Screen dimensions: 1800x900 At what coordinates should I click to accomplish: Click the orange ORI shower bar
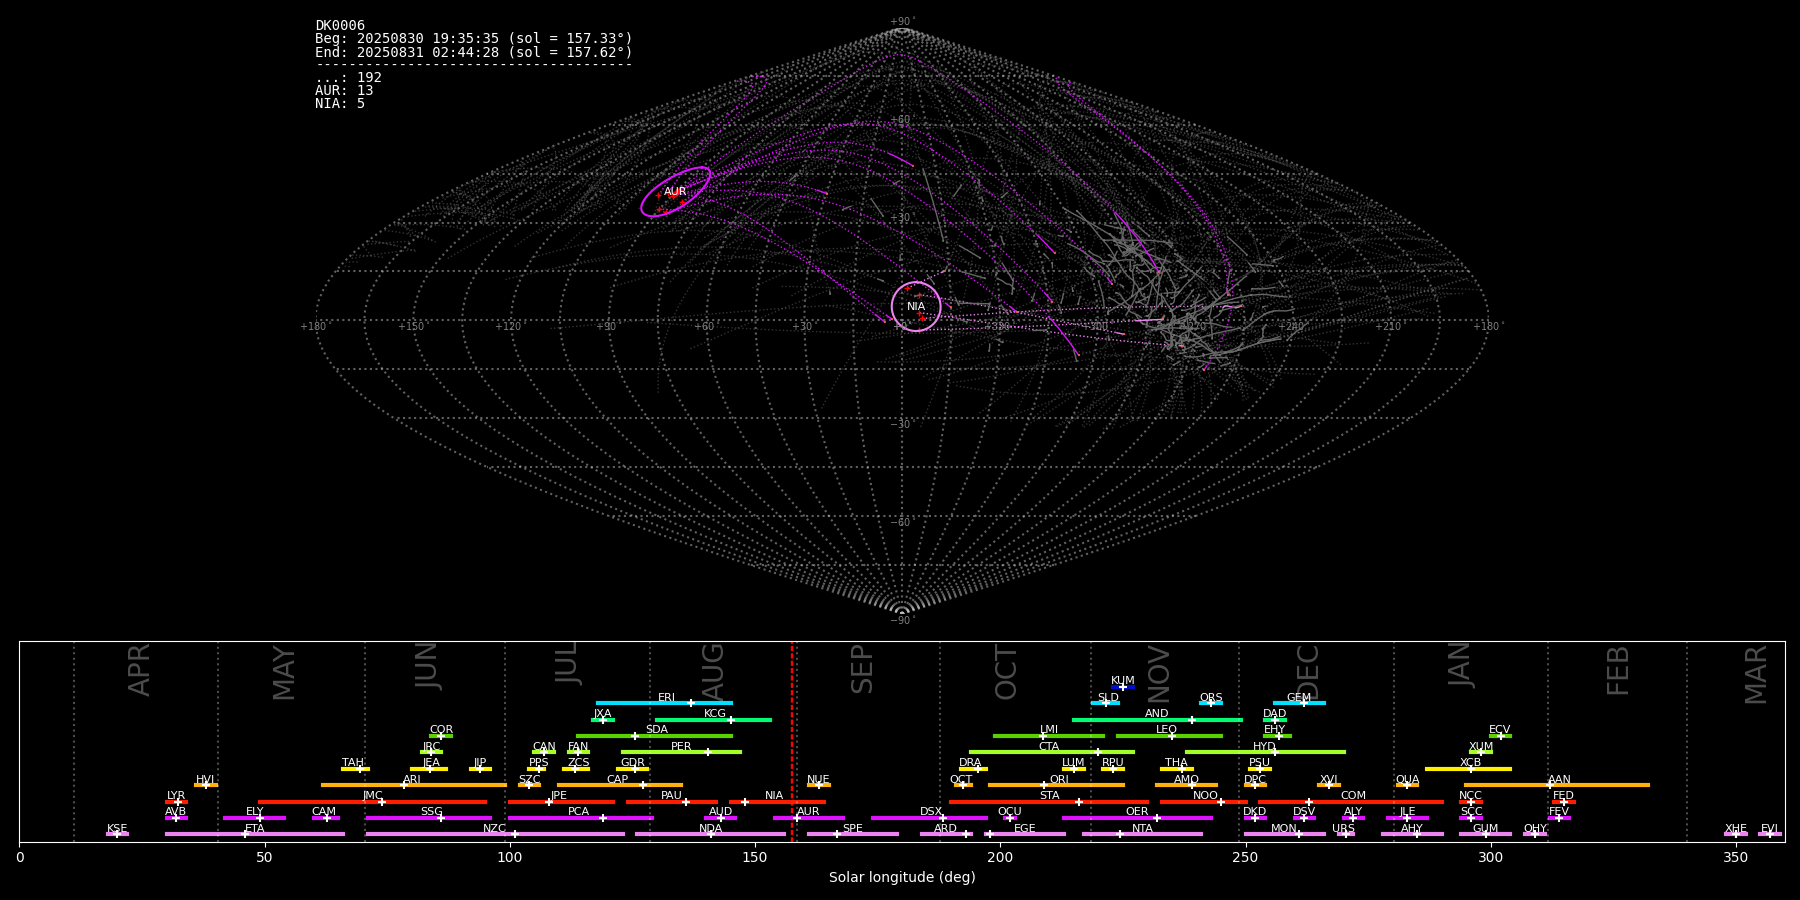[1056, 785]
